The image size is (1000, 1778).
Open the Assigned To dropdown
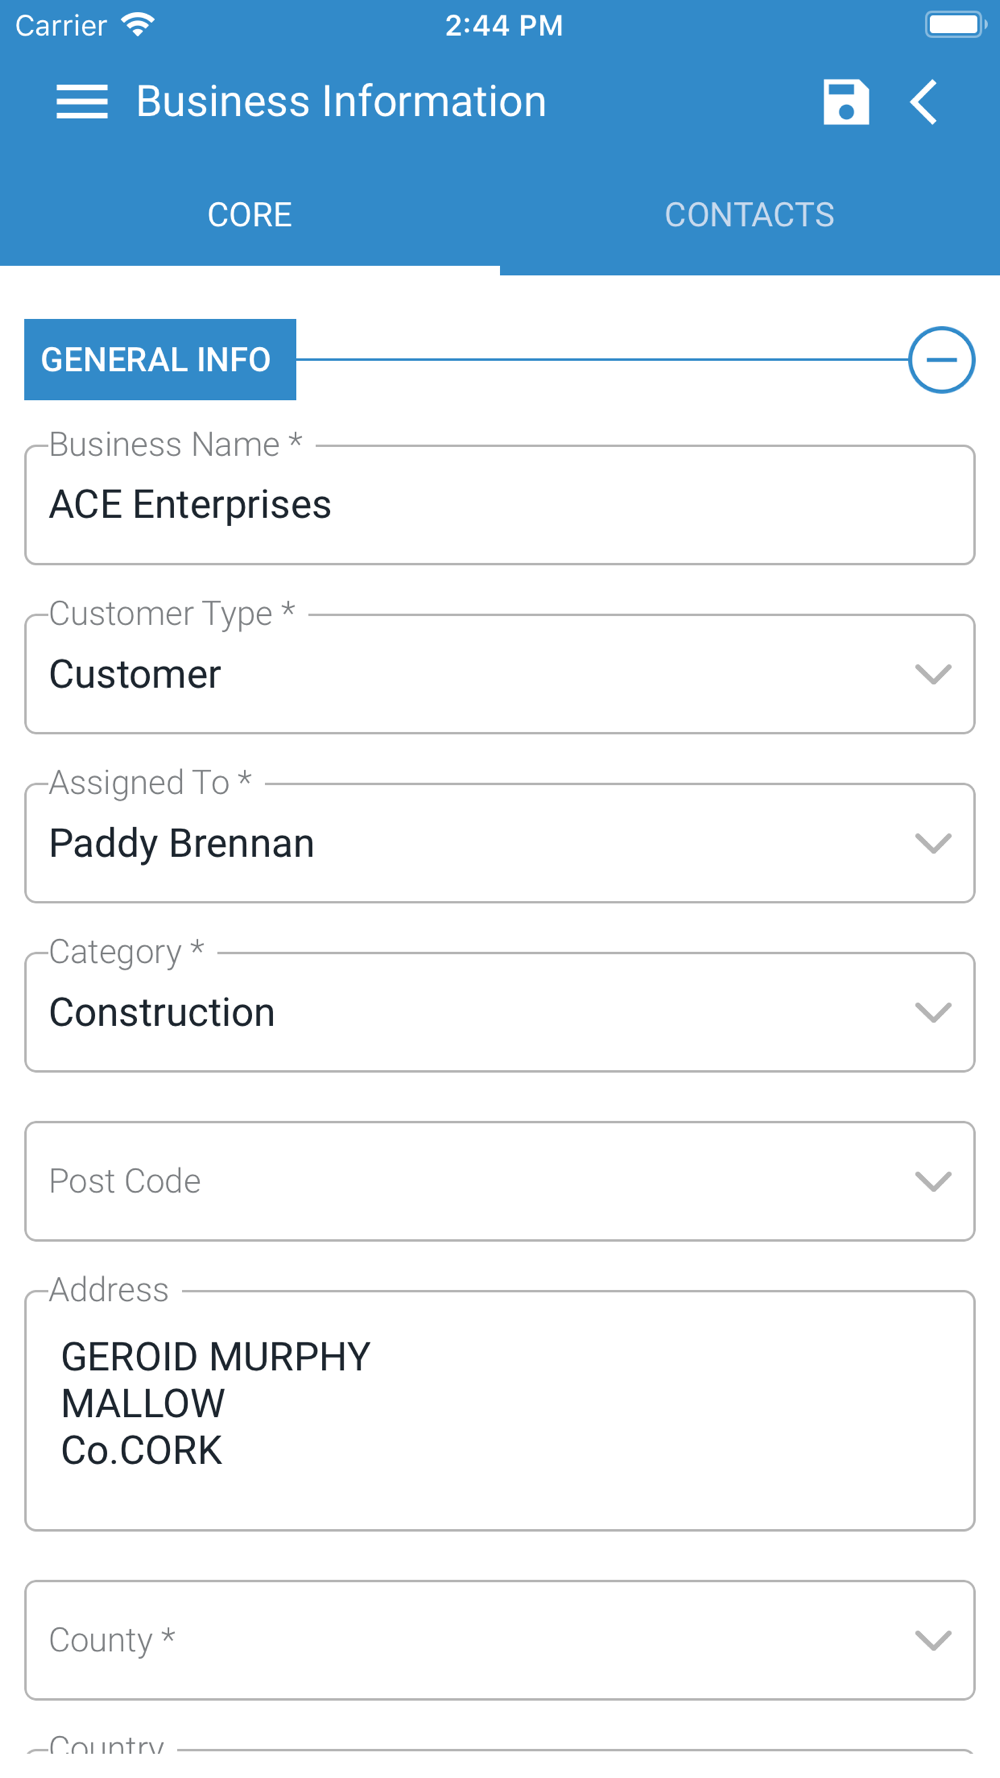coord(500,843)
